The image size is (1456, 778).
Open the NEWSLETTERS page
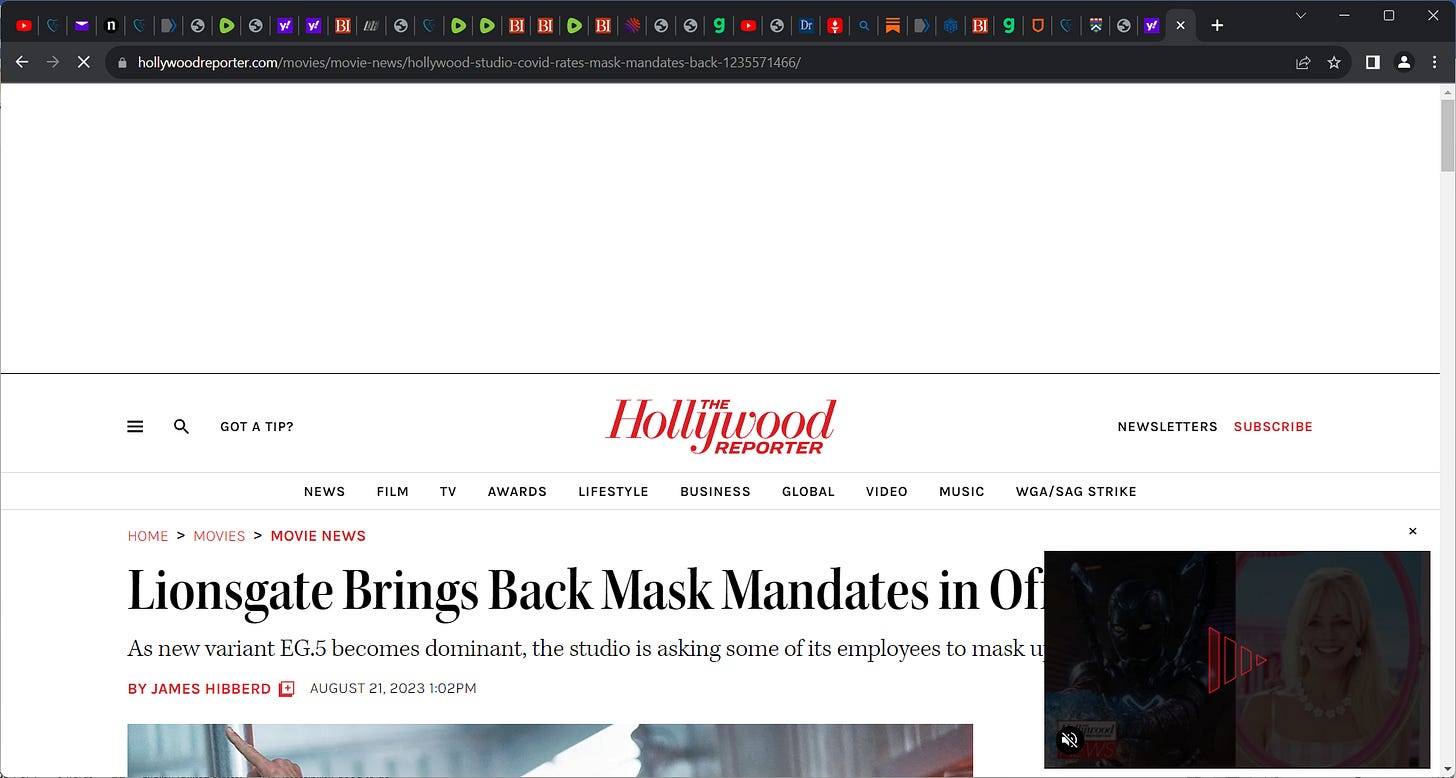pos(1167,426)
